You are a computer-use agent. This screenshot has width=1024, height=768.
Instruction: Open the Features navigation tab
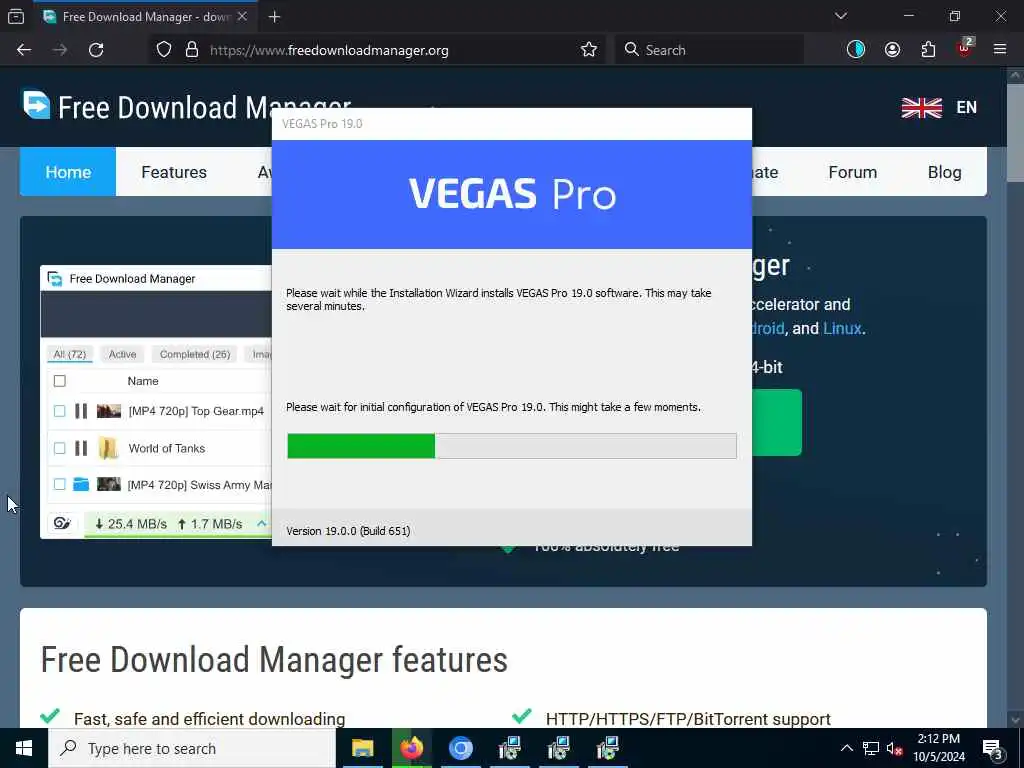[x=174, y=172]
